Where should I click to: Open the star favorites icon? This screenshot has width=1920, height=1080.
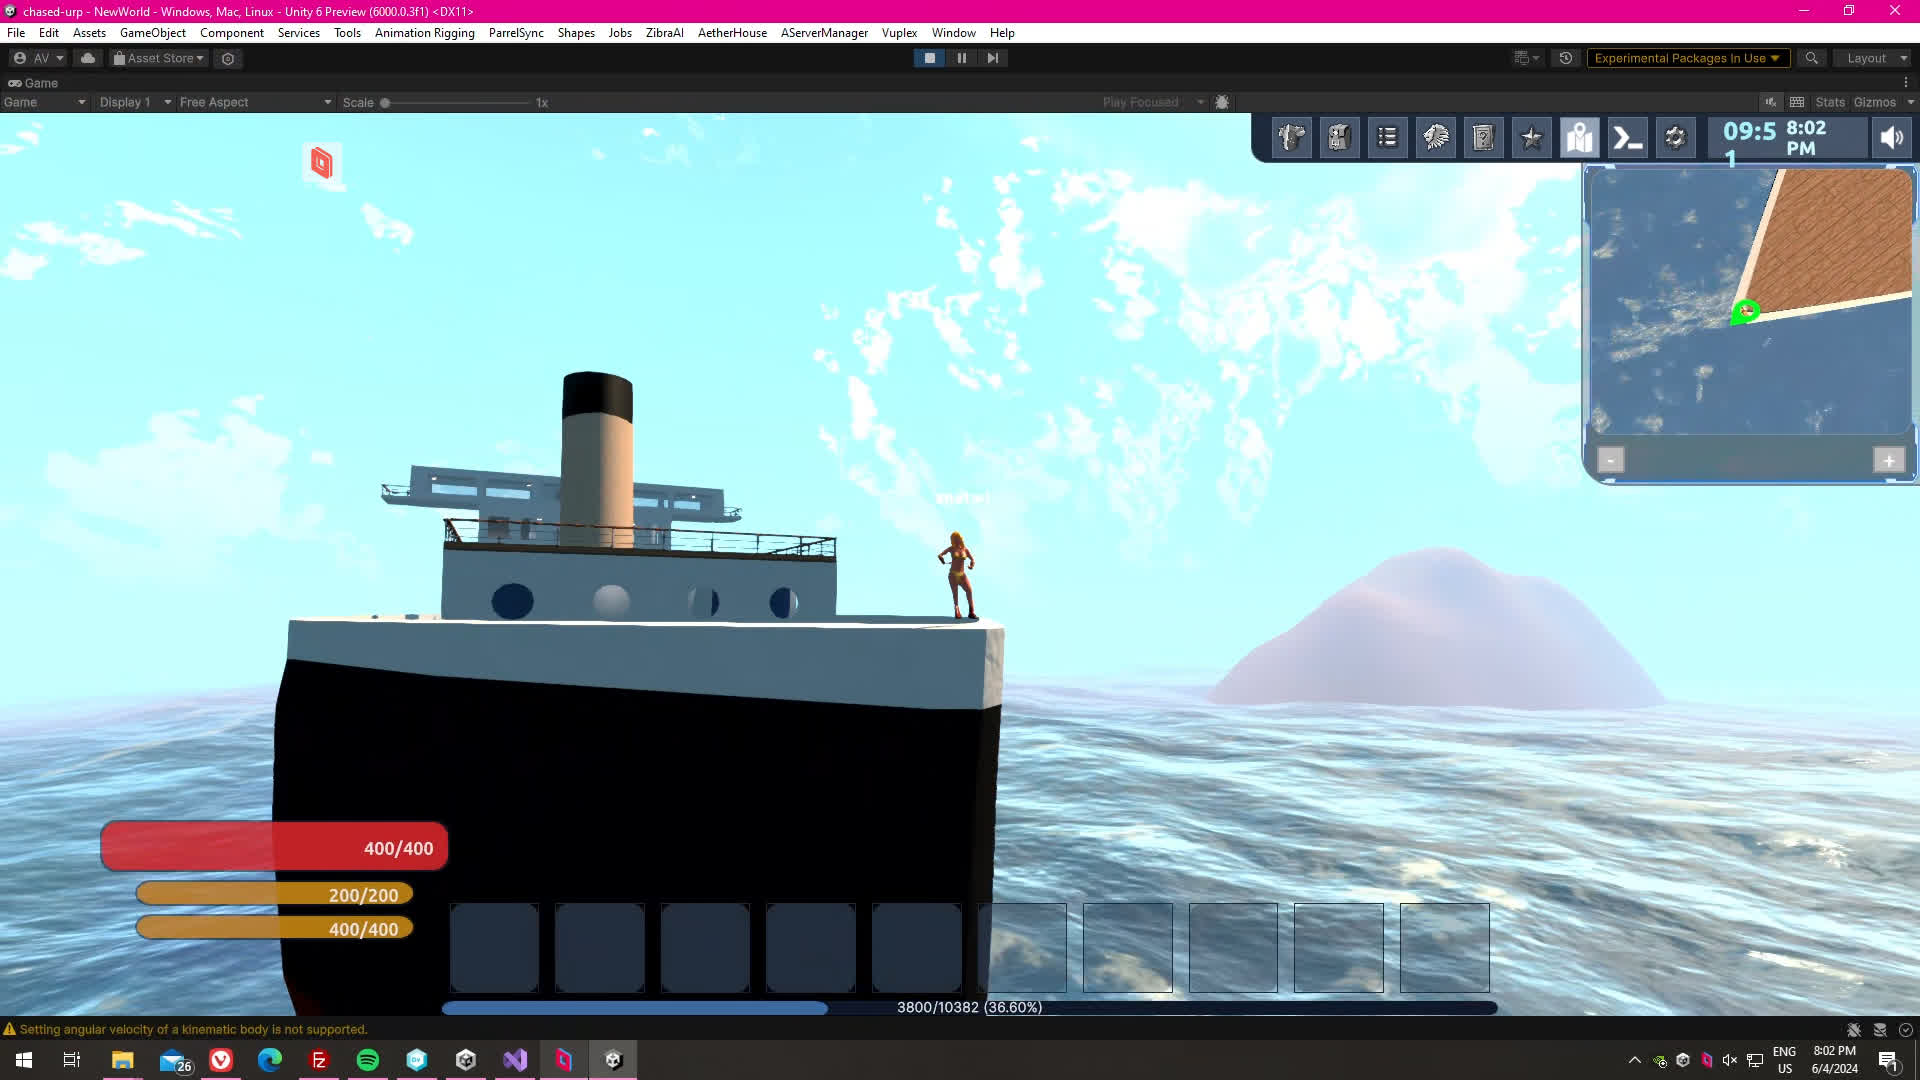coord(1531,138)
